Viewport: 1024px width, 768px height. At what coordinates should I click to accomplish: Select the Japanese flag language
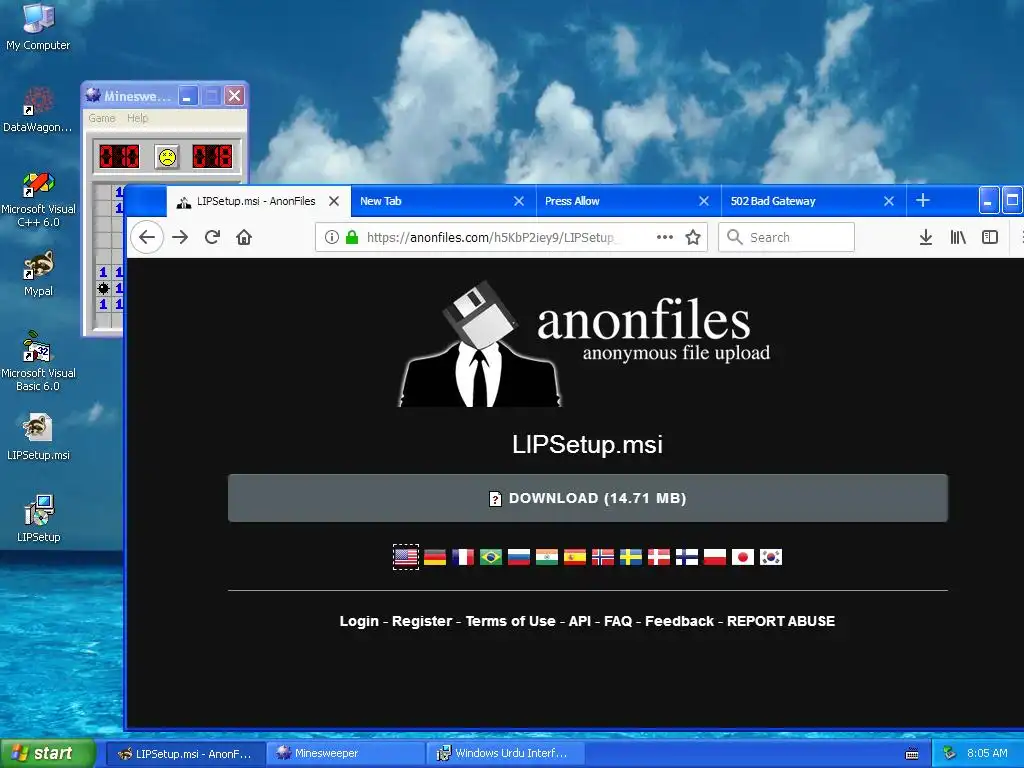point(743,557)
